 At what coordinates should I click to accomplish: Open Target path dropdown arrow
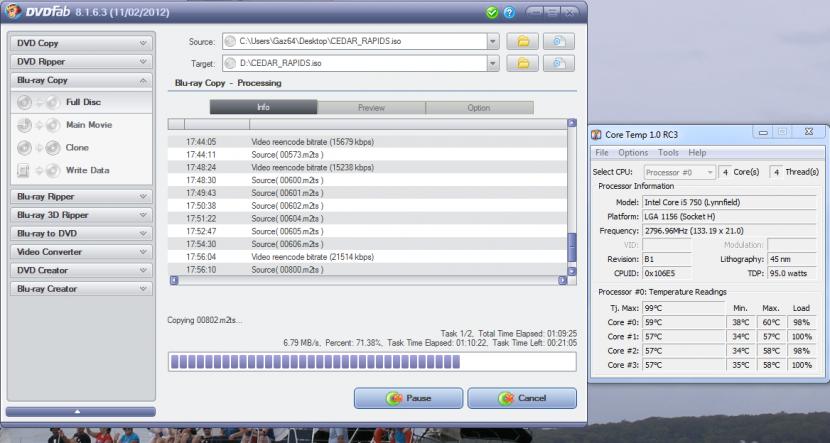click(493, 64)
